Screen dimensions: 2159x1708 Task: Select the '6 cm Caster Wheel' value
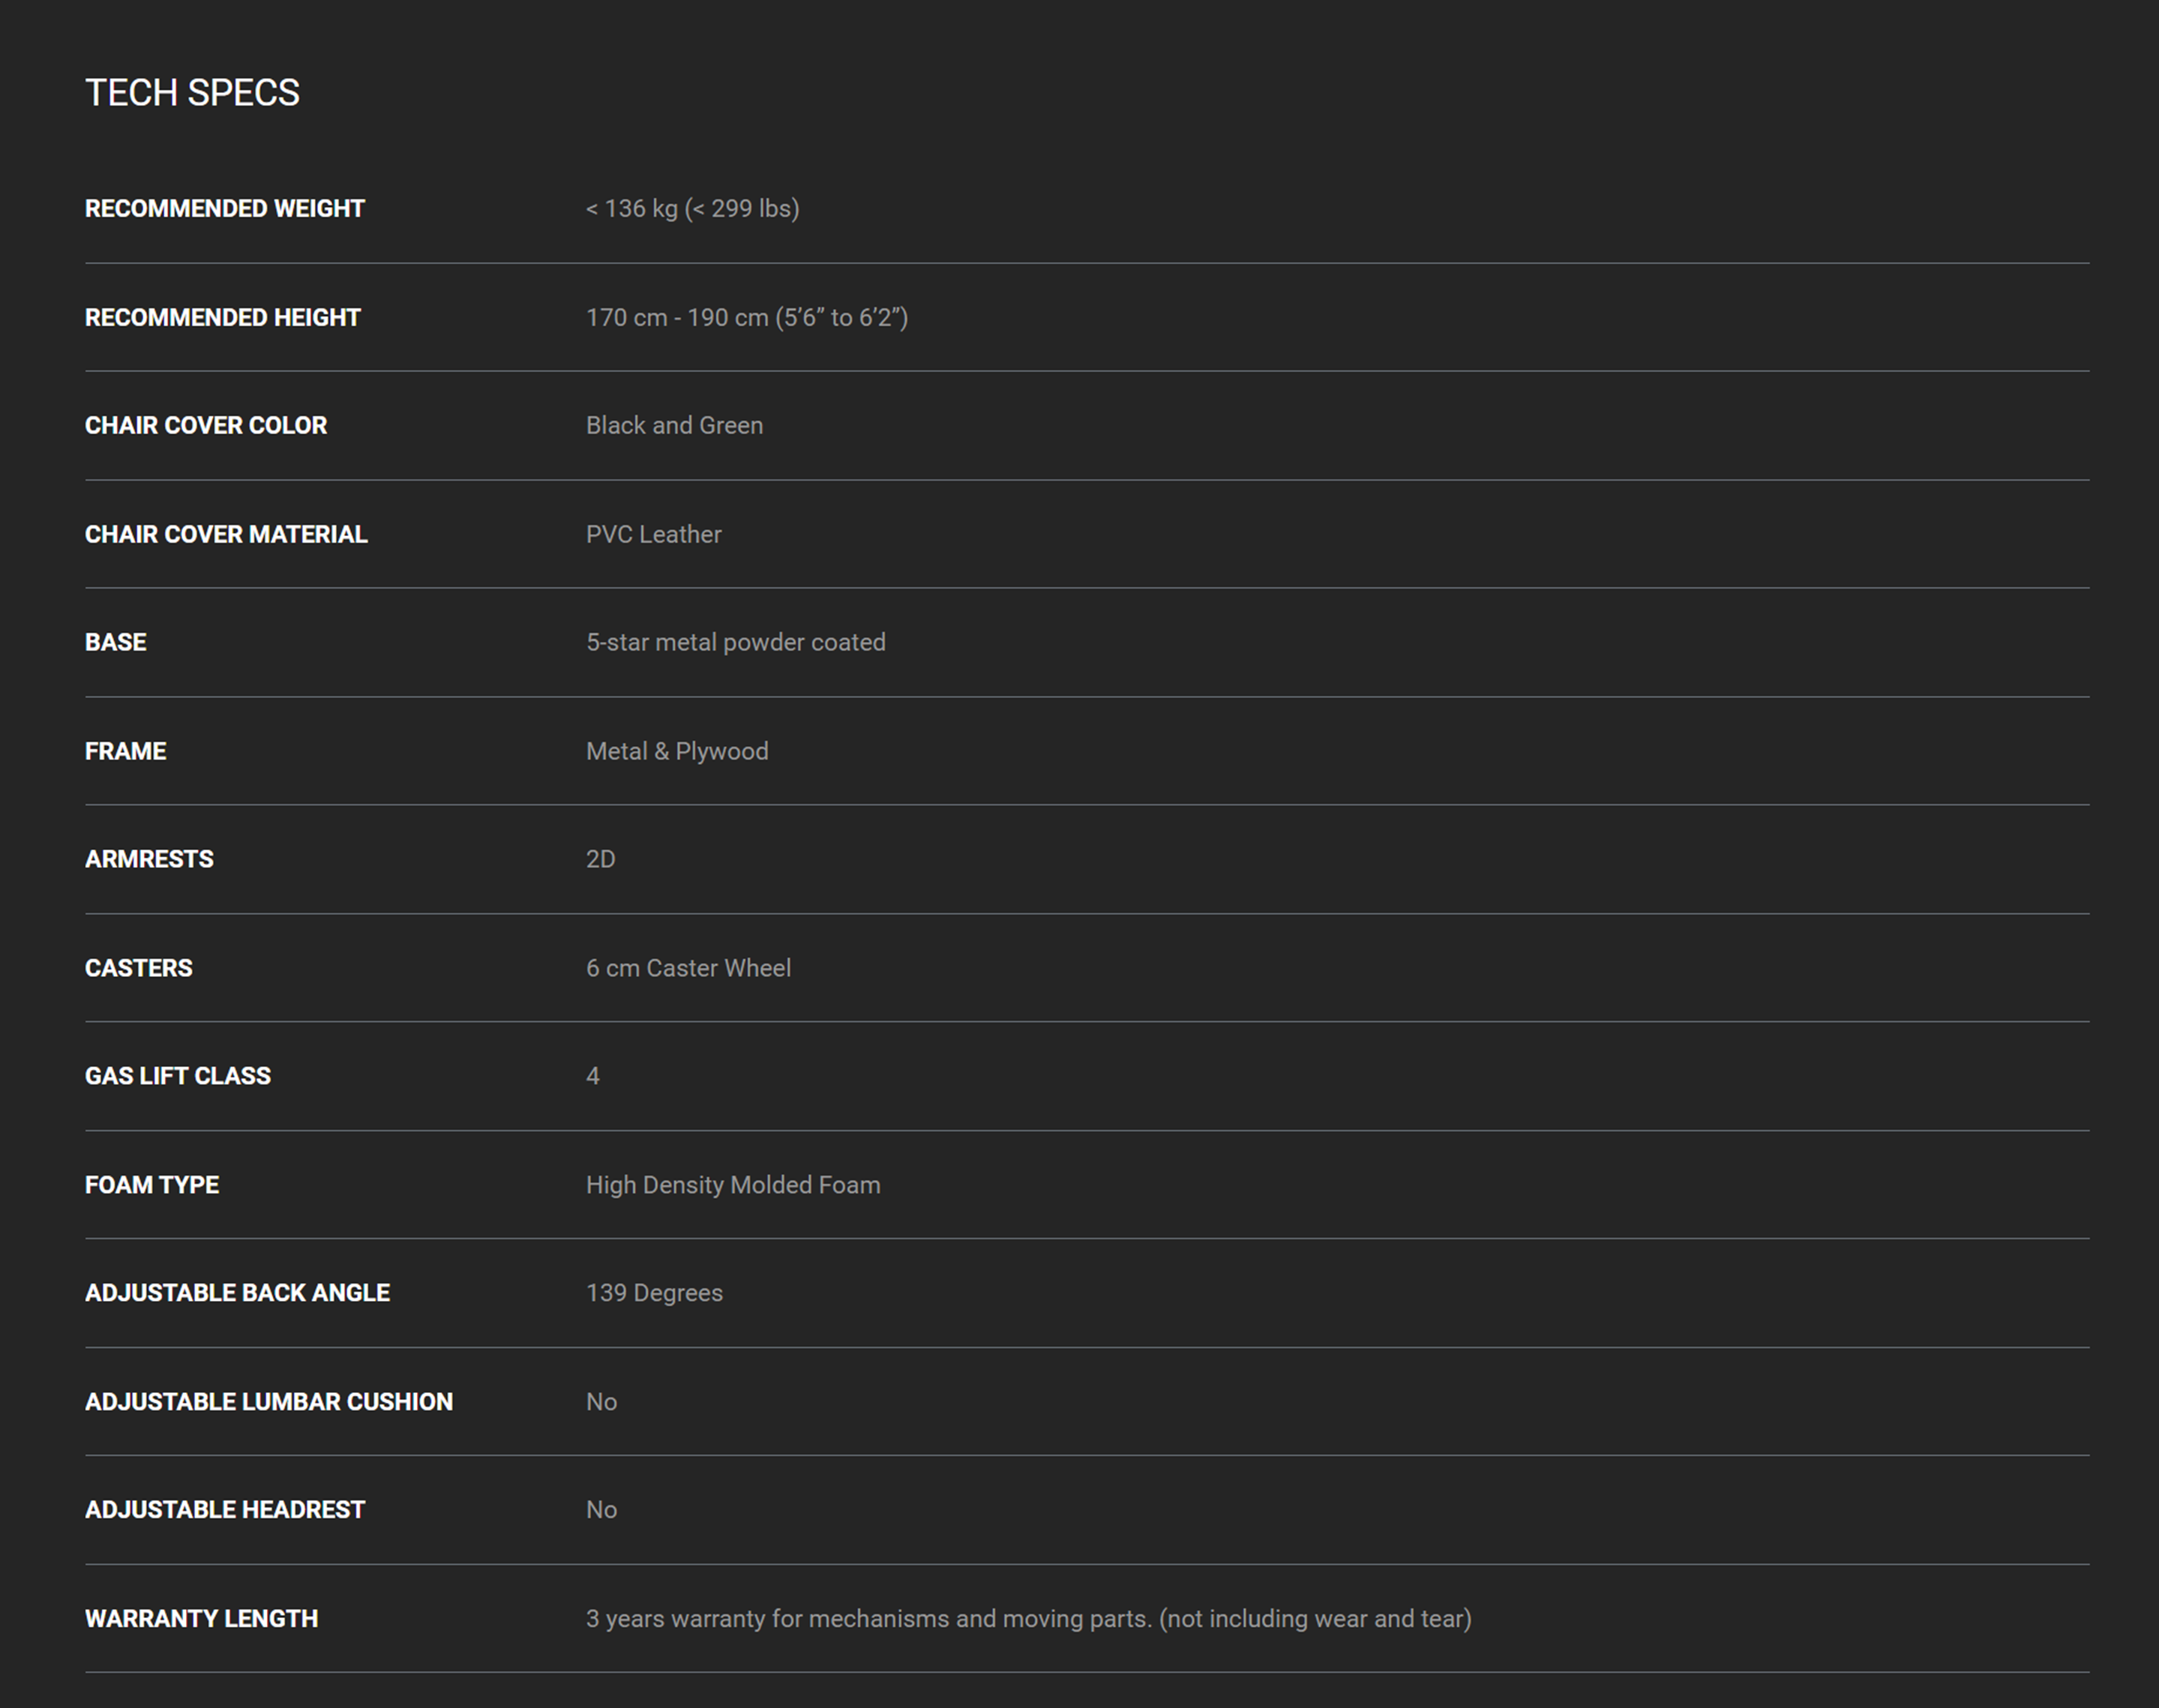pyautogui.click(x=688, y=968)
